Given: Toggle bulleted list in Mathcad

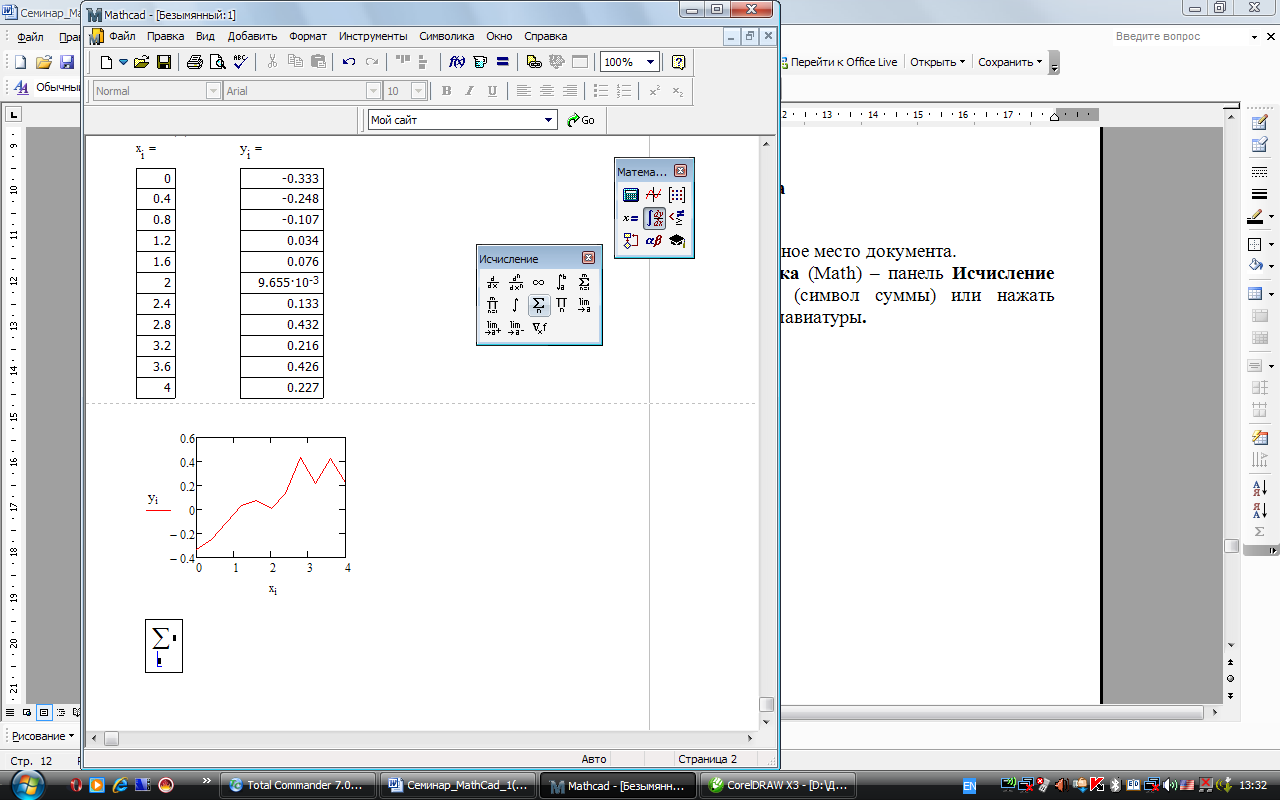Looking at the screenshot, I should [x=601, y=91].
